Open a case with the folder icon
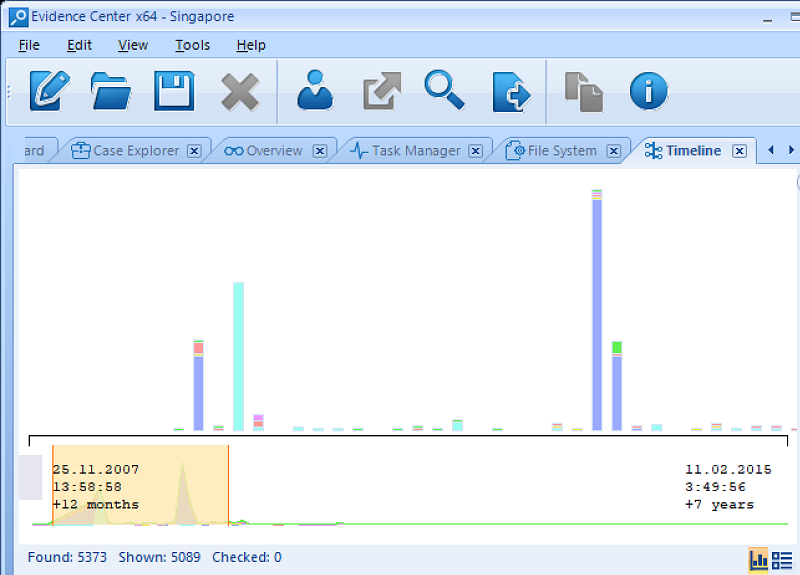Viewport: 800px width, 575px height. point(111,91)
